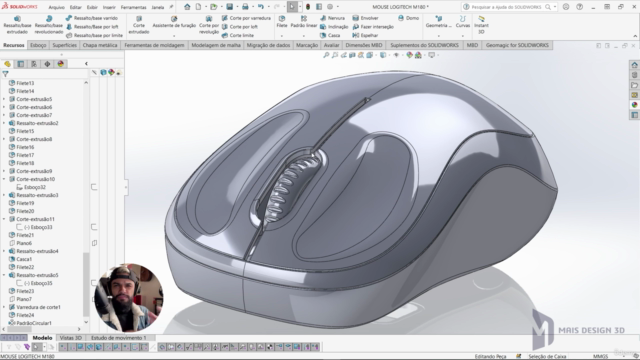Click the Undo arrow icon

[x=260, y=7]
